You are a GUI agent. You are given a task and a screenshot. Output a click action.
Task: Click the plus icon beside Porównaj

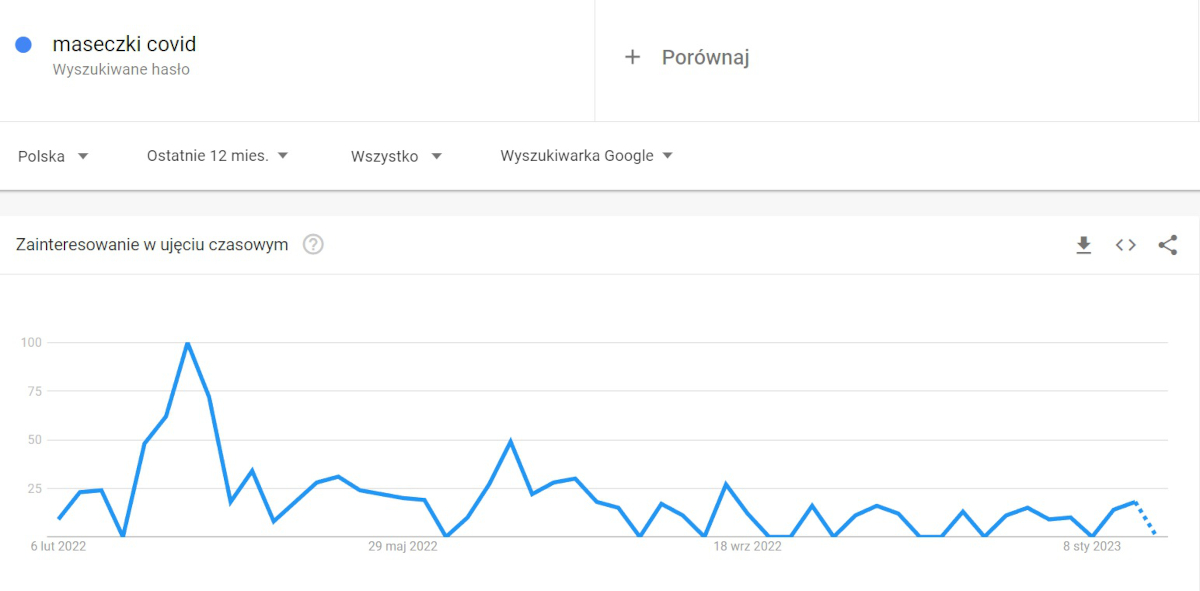click(x=632, y=57)
